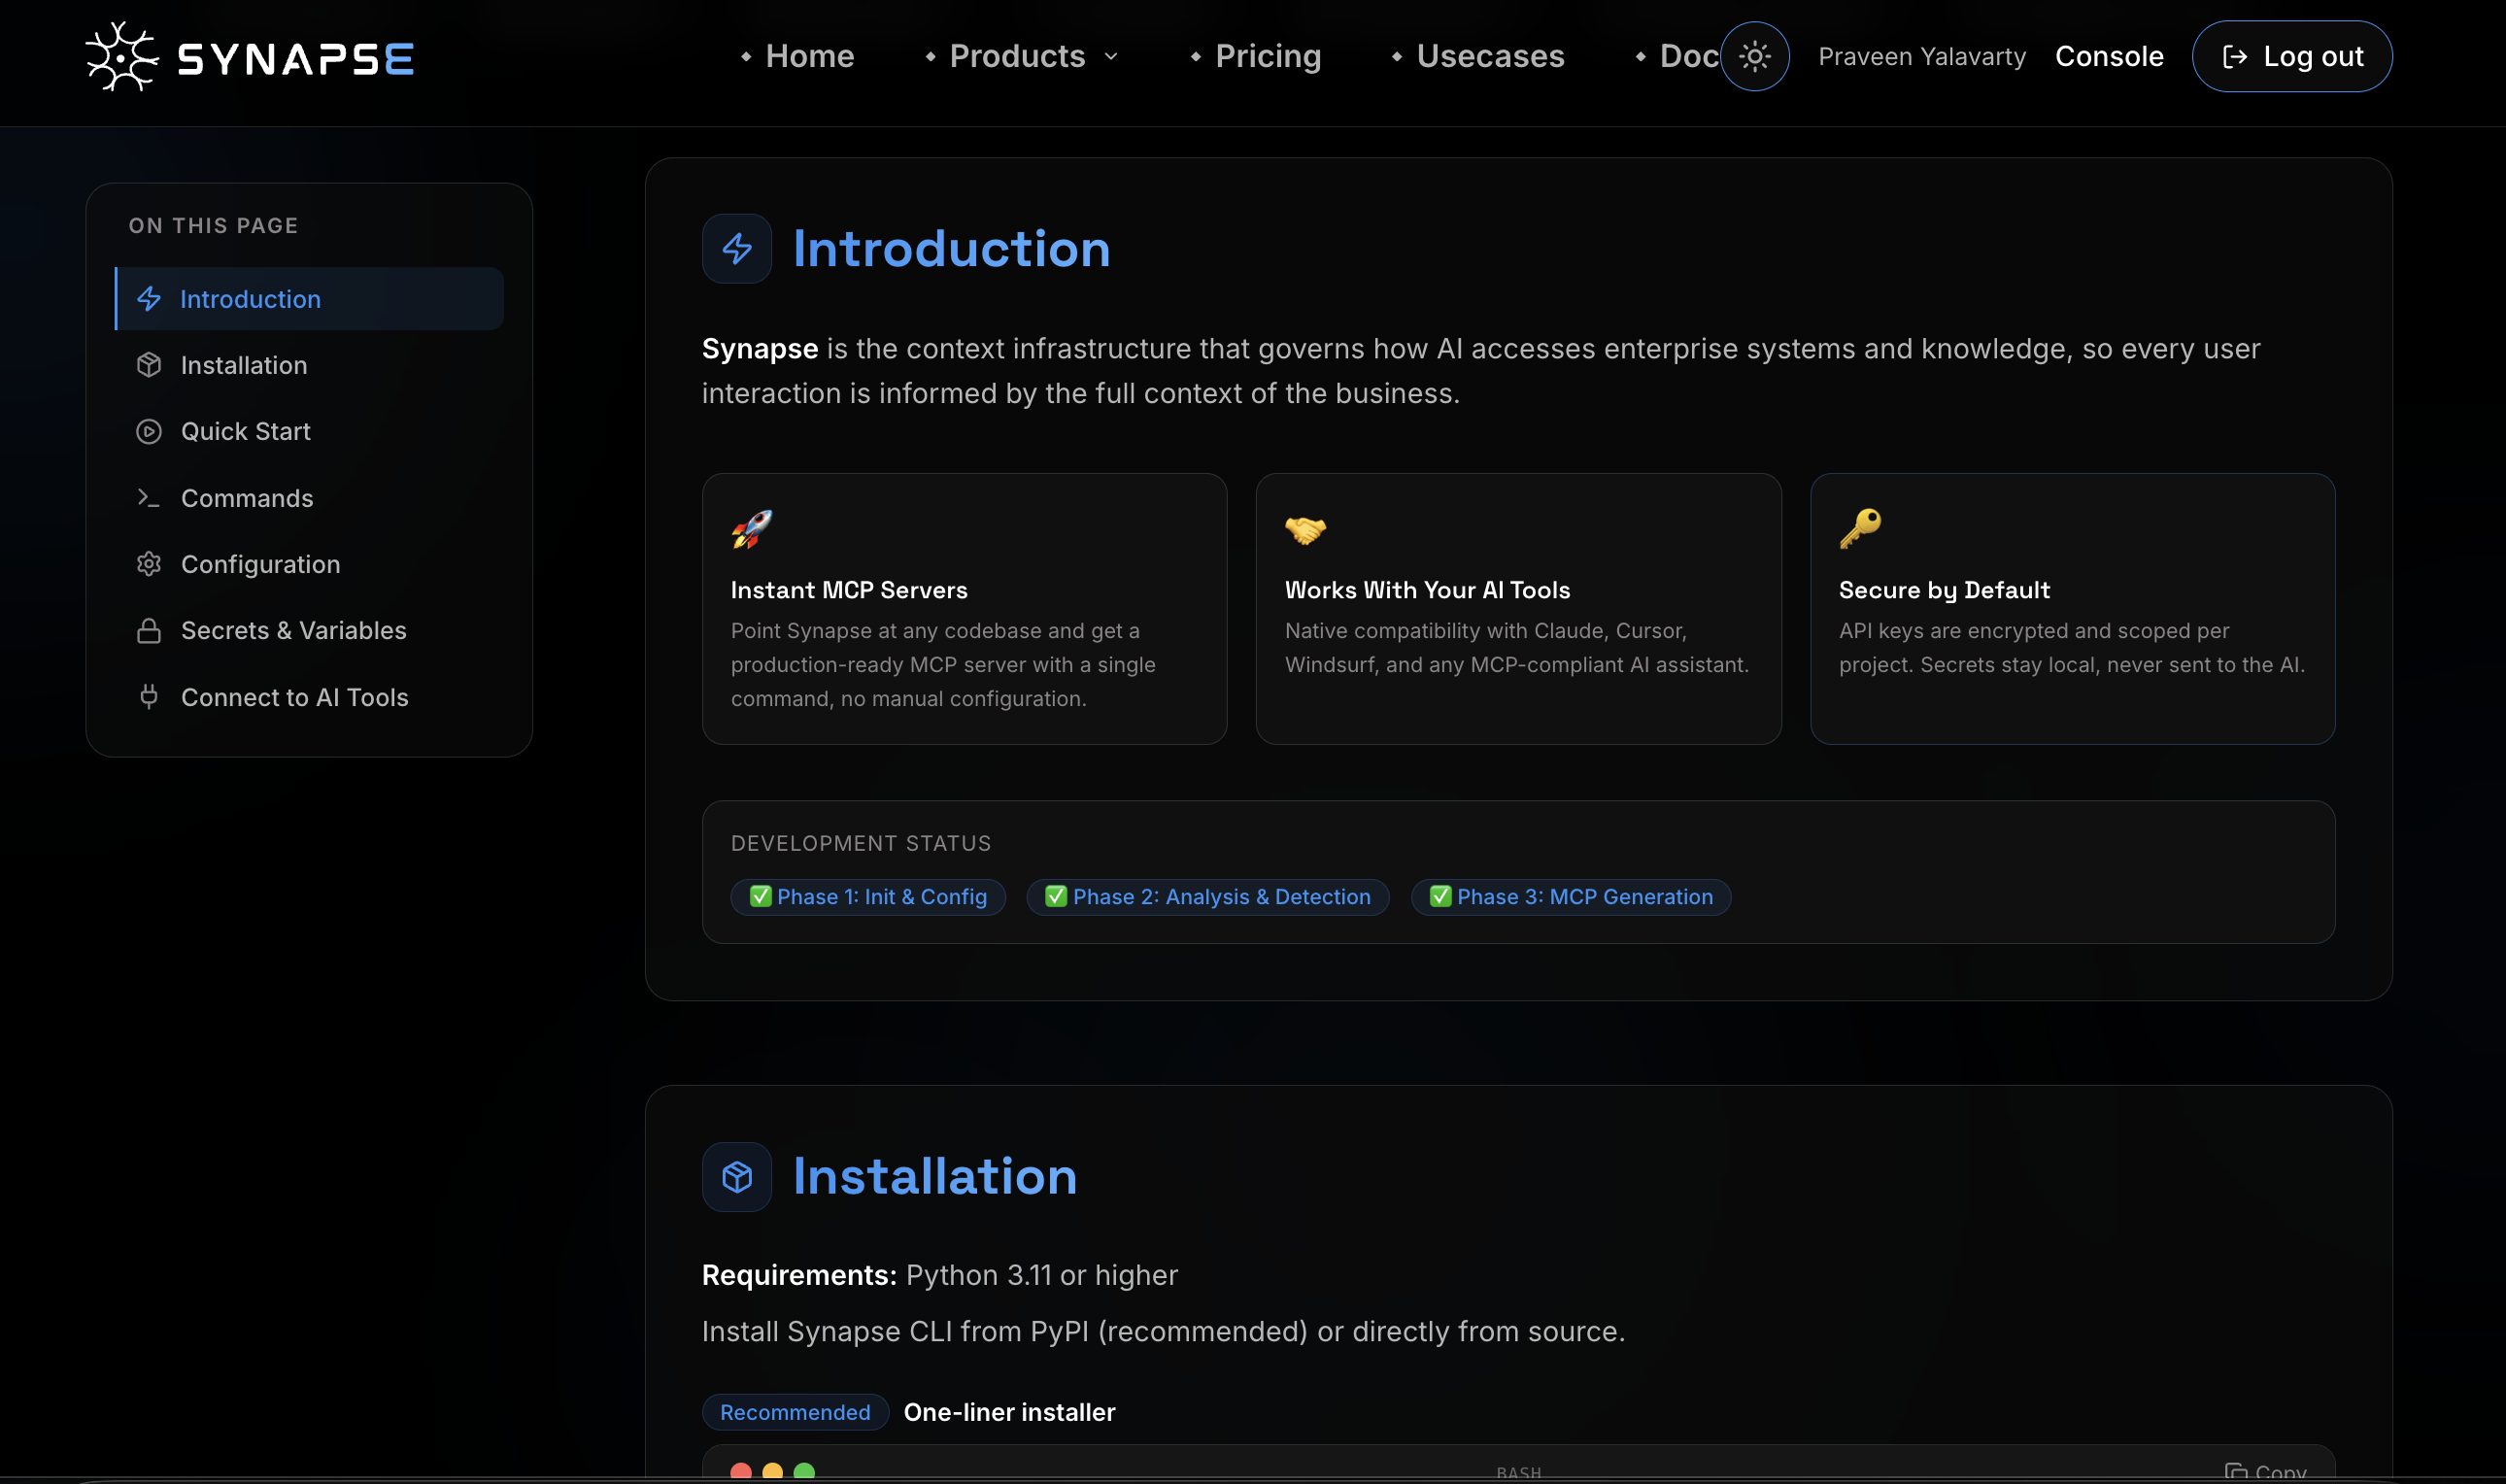Click the Installation section heading
The height and width of the screenshot is (1484, 2506).
pyautogui.click(x=935, y=1176)
